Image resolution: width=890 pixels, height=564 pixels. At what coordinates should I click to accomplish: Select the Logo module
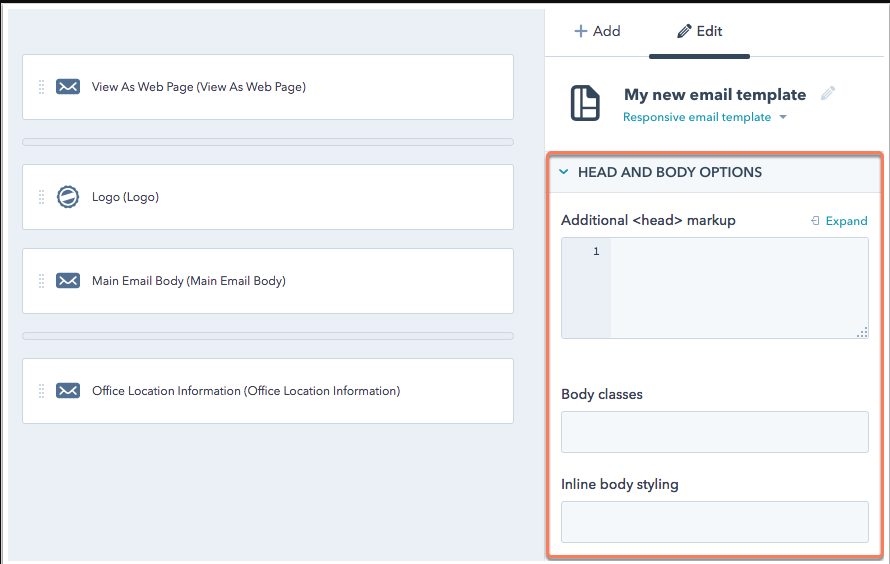[x=268, y=197]
